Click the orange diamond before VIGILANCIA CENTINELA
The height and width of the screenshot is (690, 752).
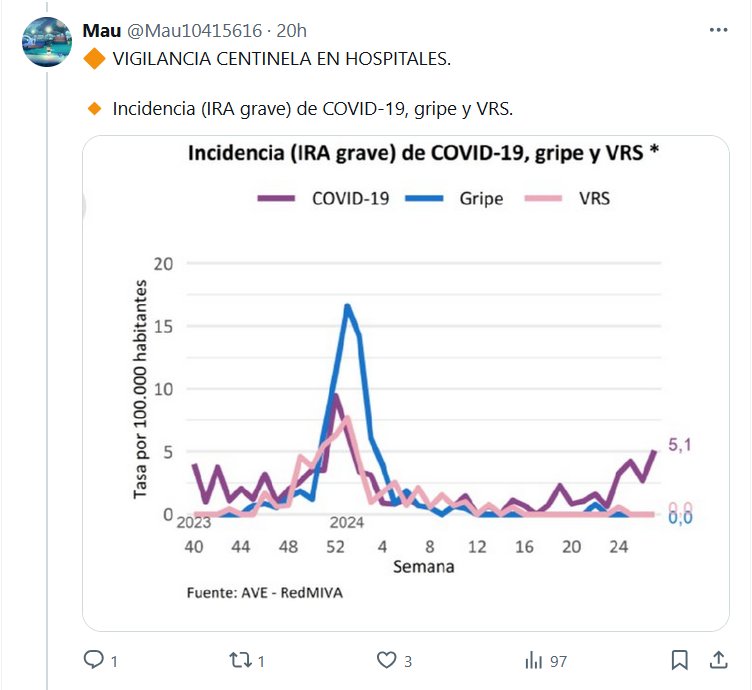click(95, 59)
